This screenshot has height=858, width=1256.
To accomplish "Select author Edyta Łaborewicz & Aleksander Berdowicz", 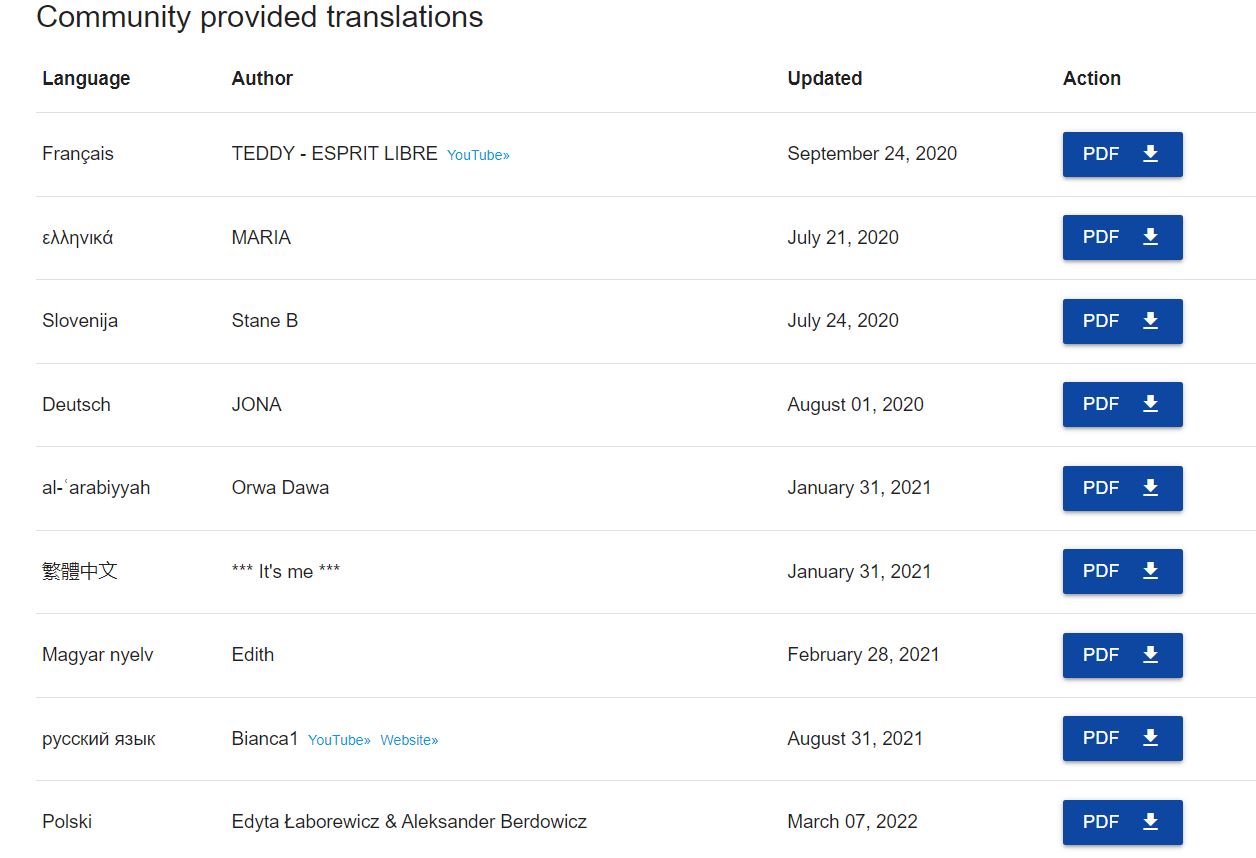I will pos(409,822).
